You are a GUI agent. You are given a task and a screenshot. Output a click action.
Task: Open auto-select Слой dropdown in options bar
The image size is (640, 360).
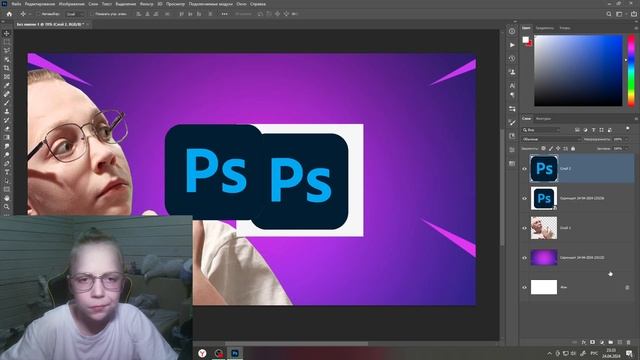tap(75, 14)
